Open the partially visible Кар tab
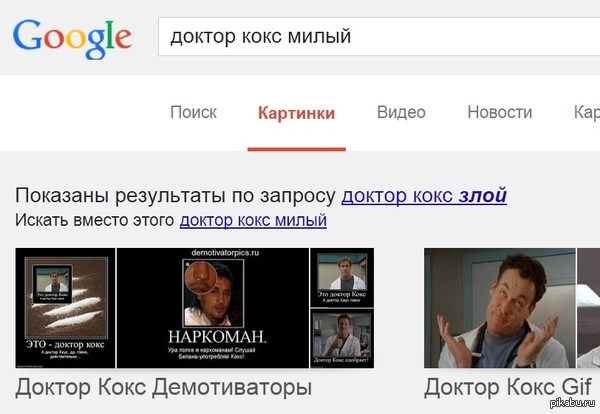Screen dimensions: 600x414 click(587, 112)
